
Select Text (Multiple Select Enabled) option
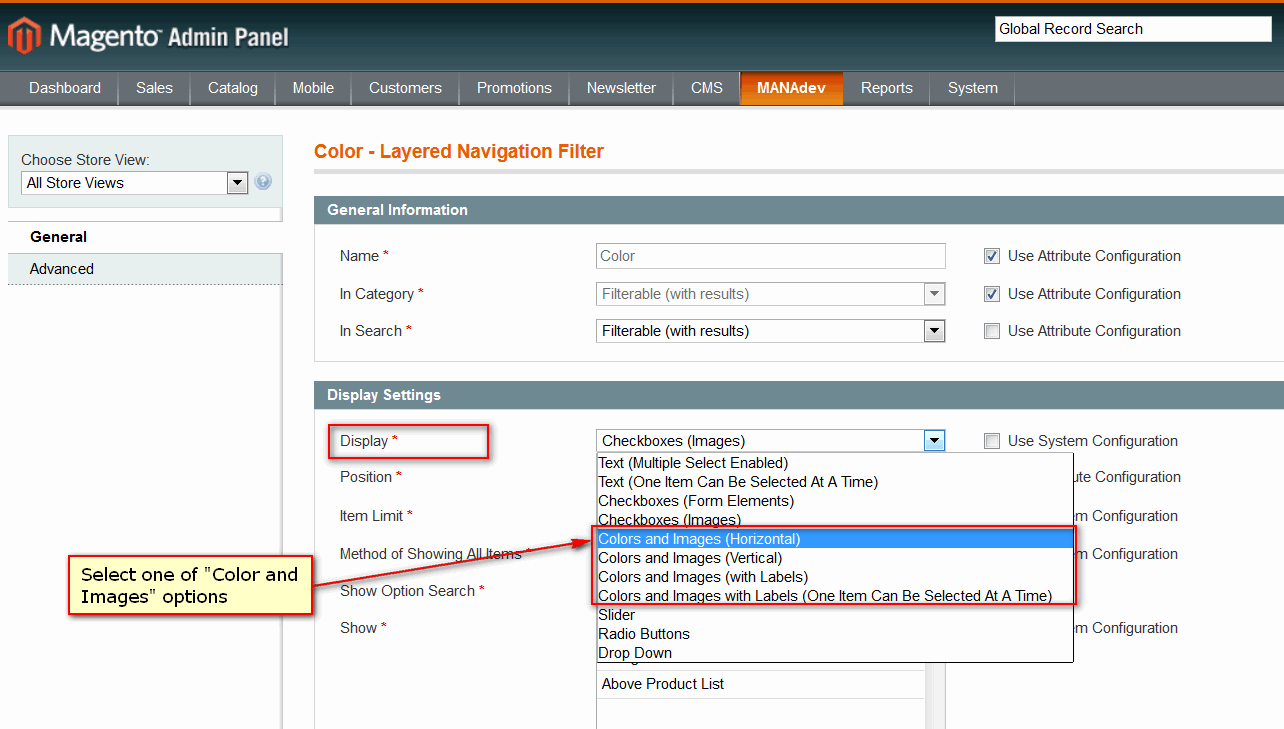point(835,463)
